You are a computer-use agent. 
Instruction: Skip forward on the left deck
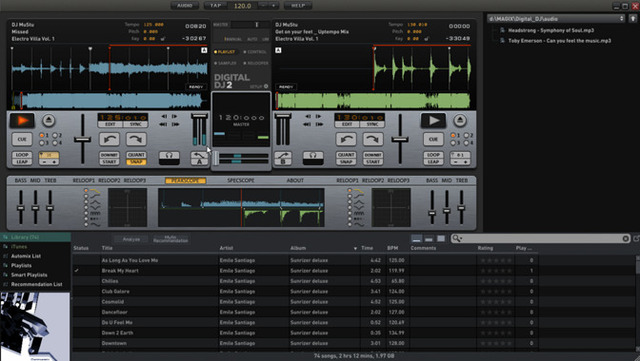coord(176,124)
